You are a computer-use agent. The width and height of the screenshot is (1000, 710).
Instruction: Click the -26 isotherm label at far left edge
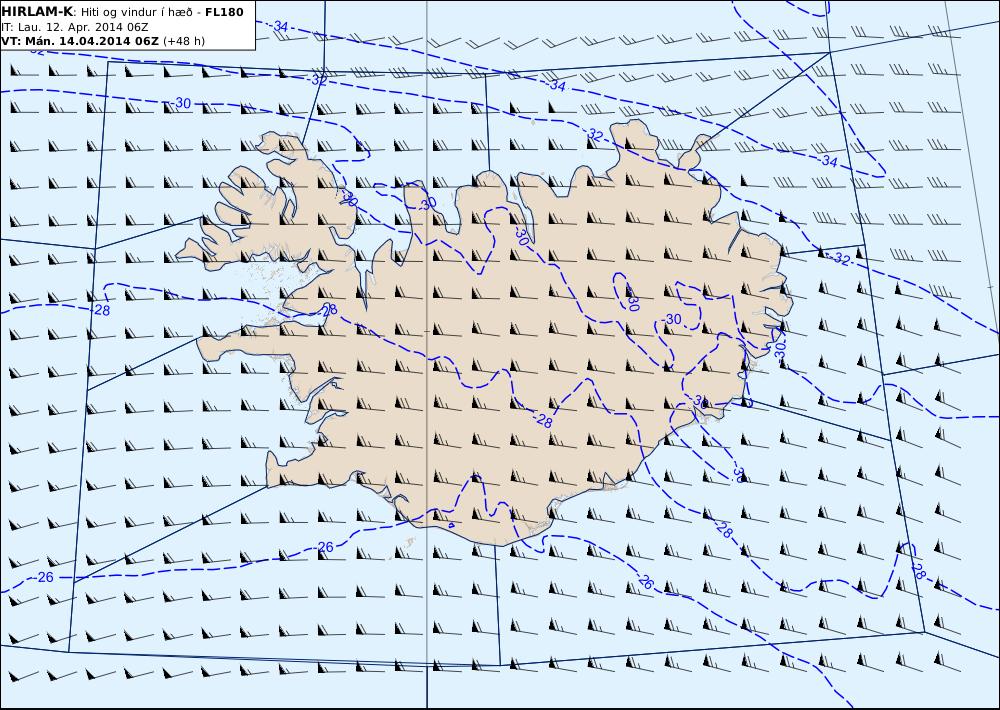[44, 577]
